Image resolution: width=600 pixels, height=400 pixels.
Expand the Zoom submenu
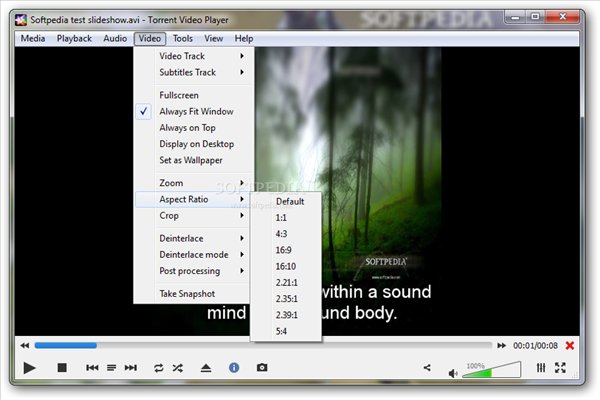(x=193, y=183)
